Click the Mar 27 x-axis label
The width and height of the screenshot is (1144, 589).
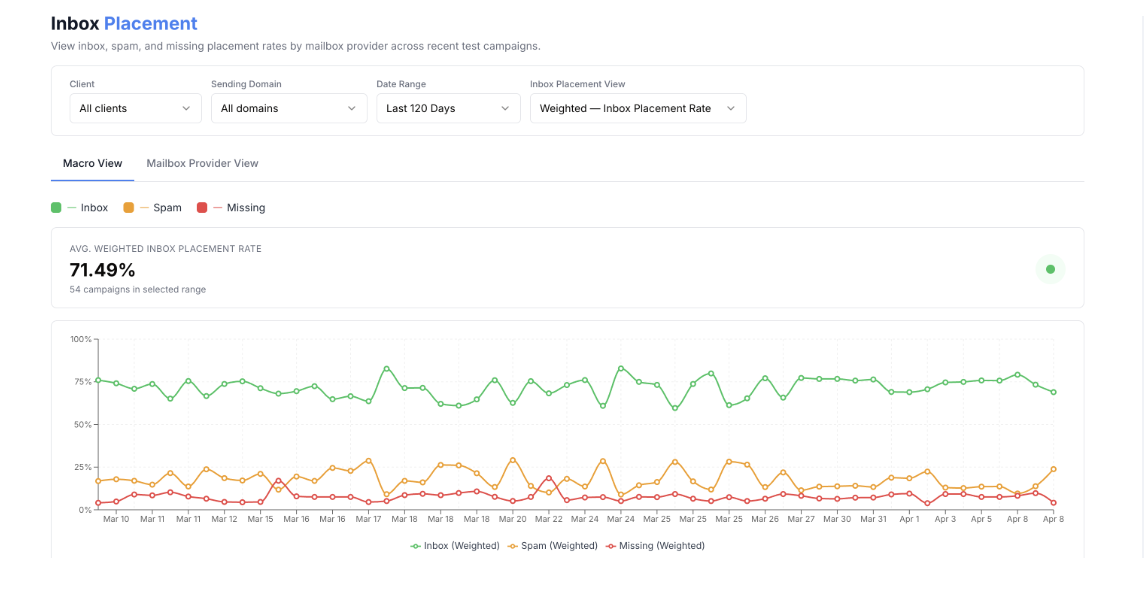[x=801, y=520]
